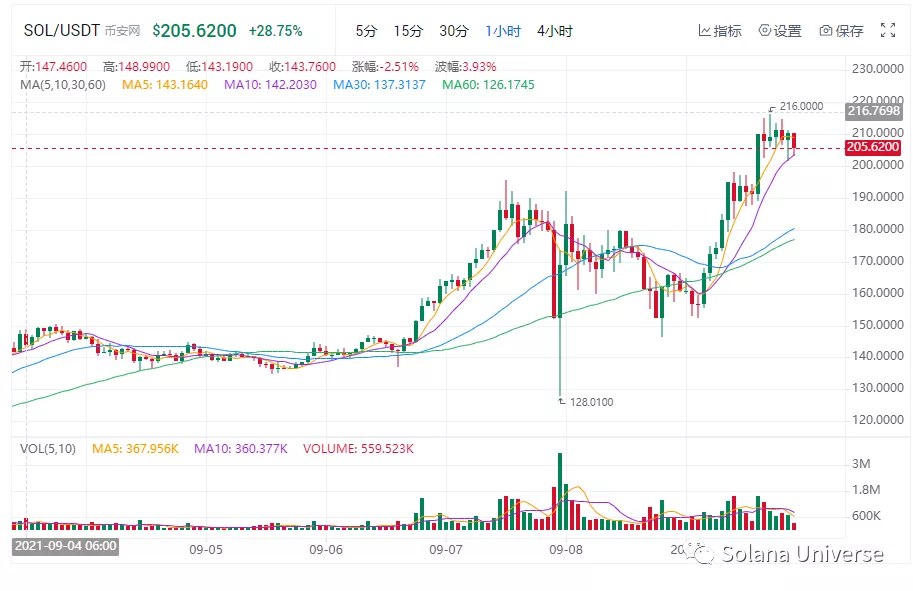Click the gray 216.7698 crosshair price tag
Viewport: 913px width, 591px height.
click(873, 111)
